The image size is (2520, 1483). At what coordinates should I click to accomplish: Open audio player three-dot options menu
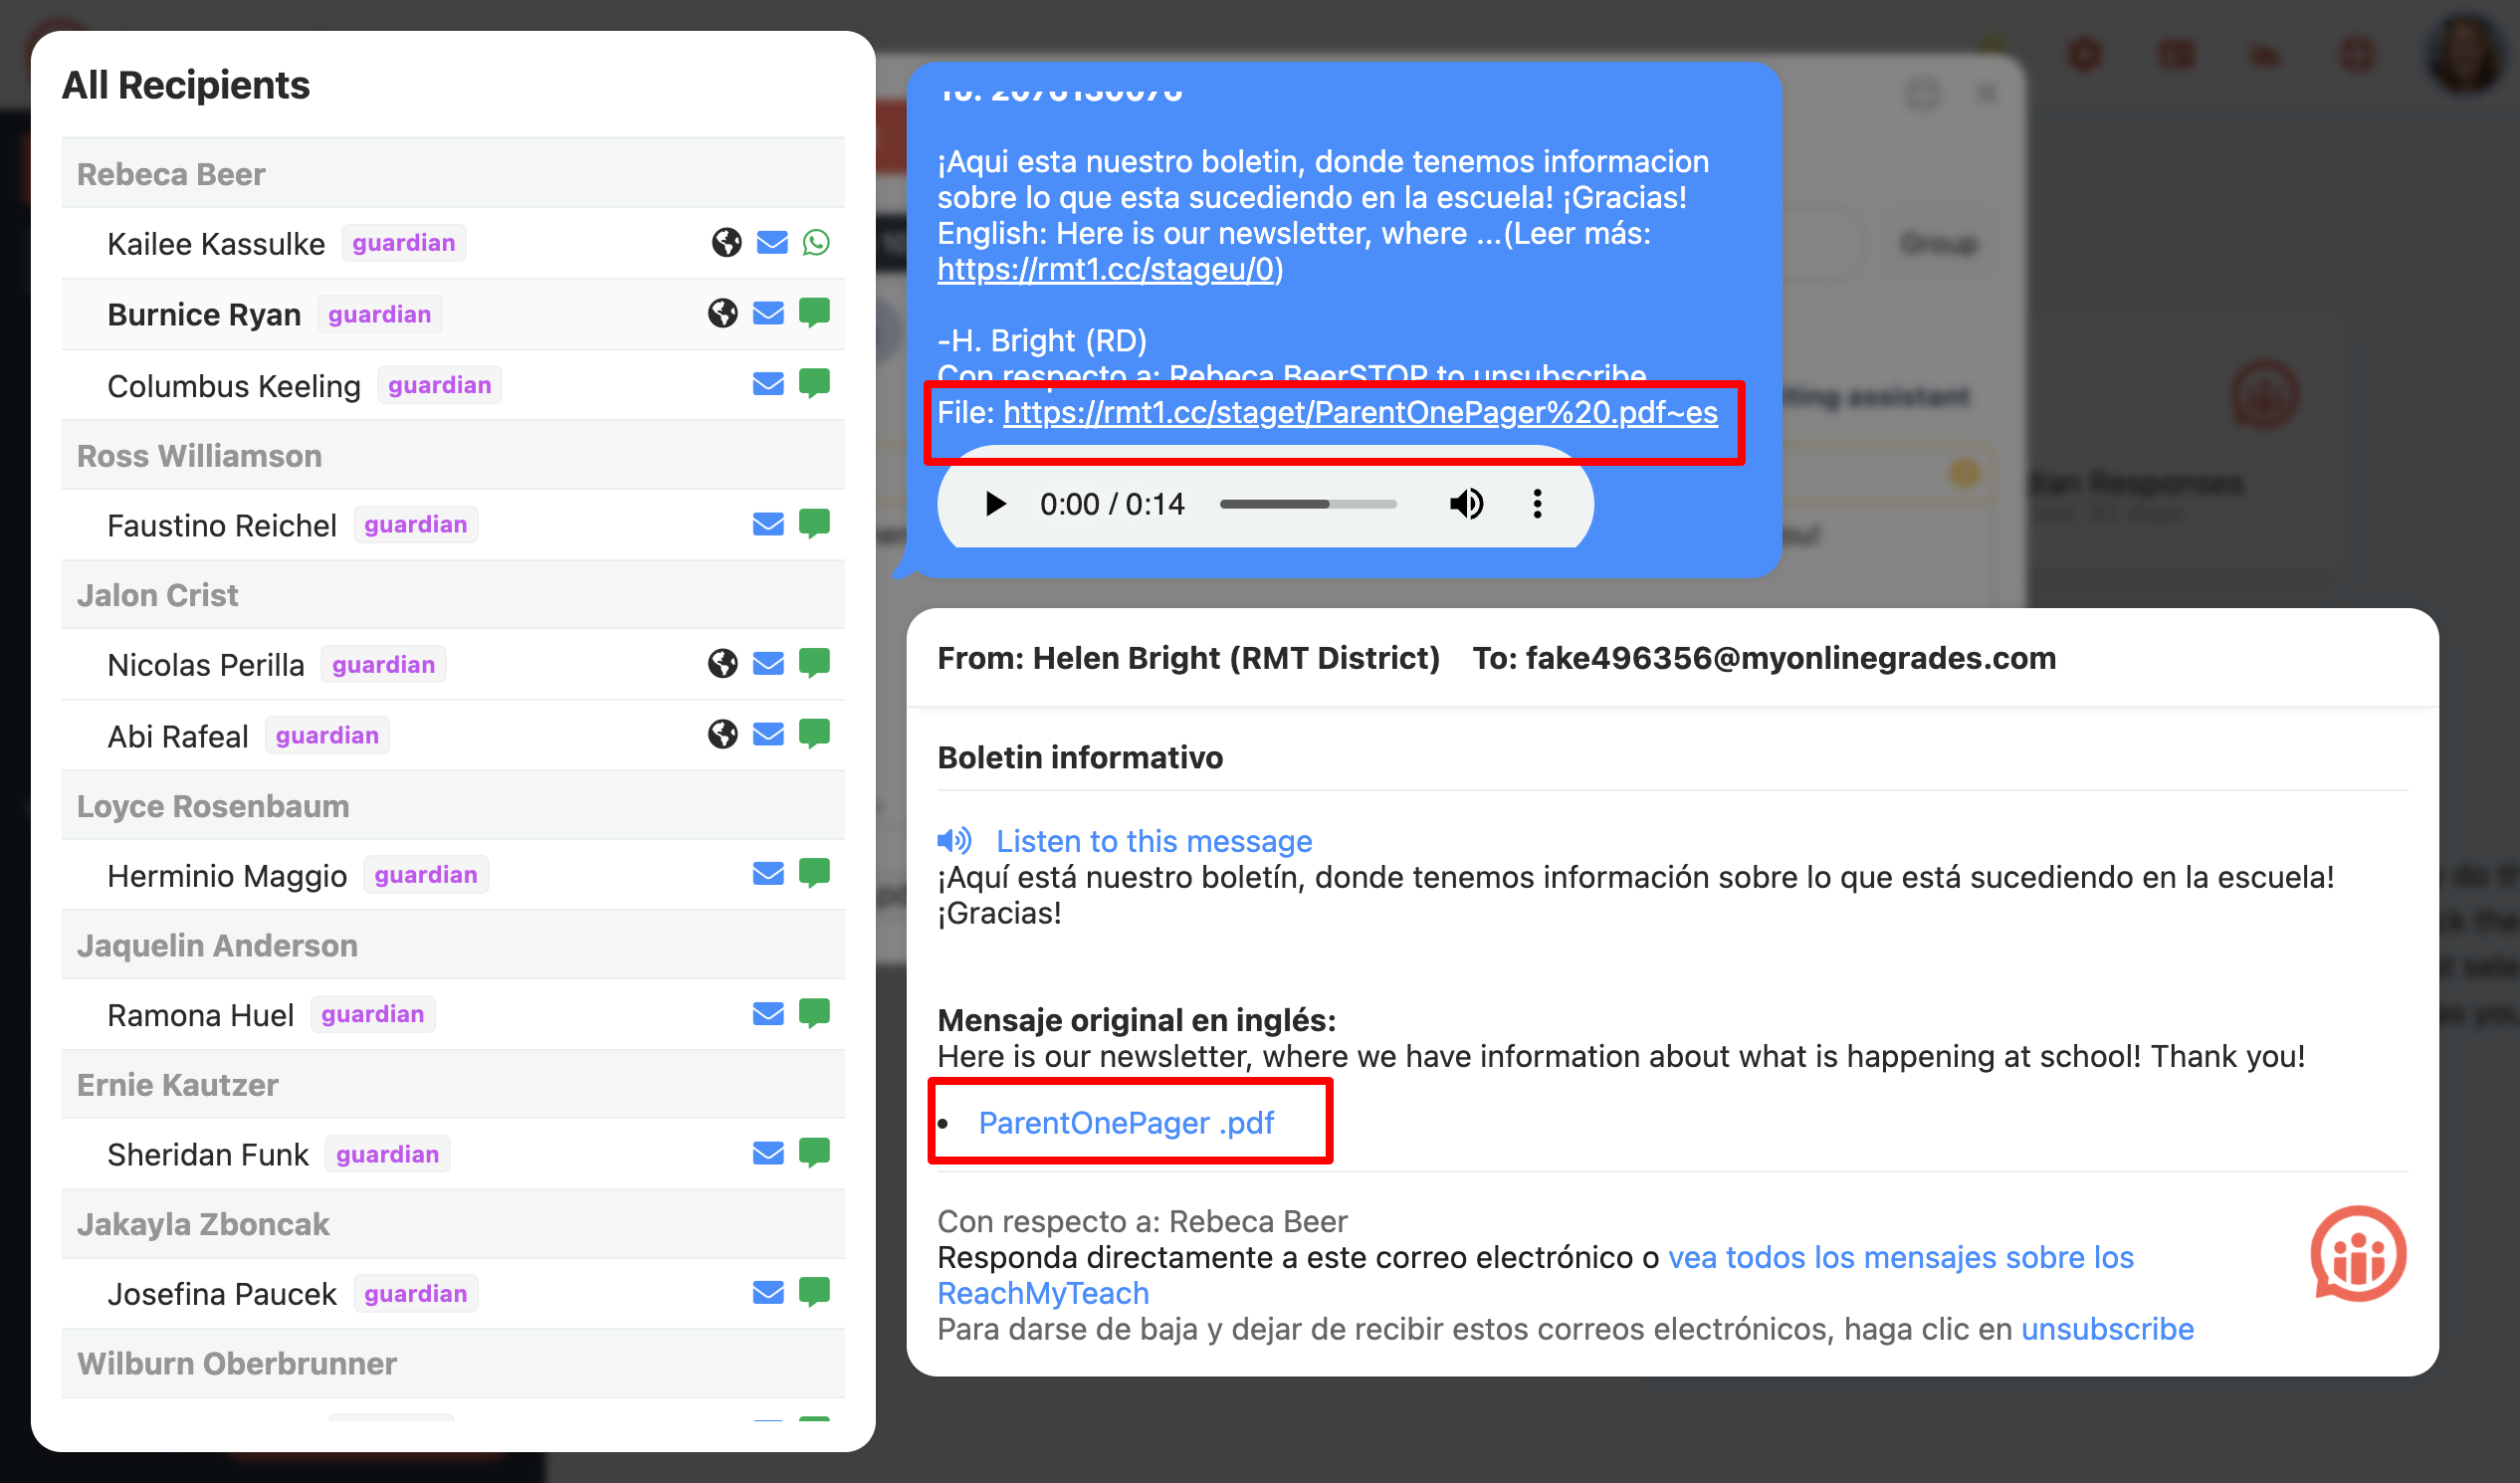point(1537,504)
